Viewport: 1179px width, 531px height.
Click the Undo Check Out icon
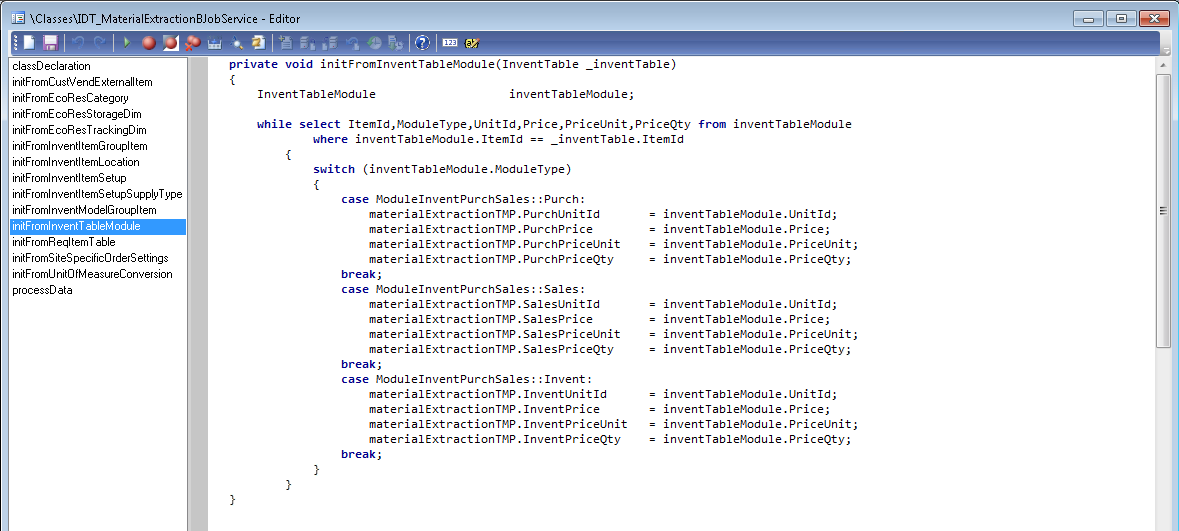[351, 43]
